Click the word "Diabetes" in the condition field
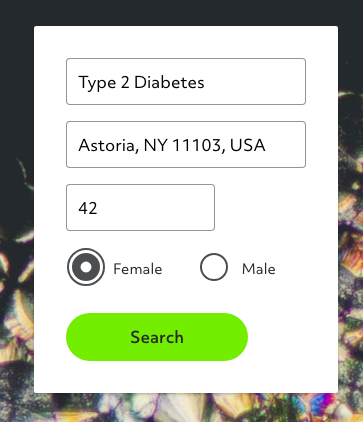Screen dimensions: 363x422 click(169, 82)
